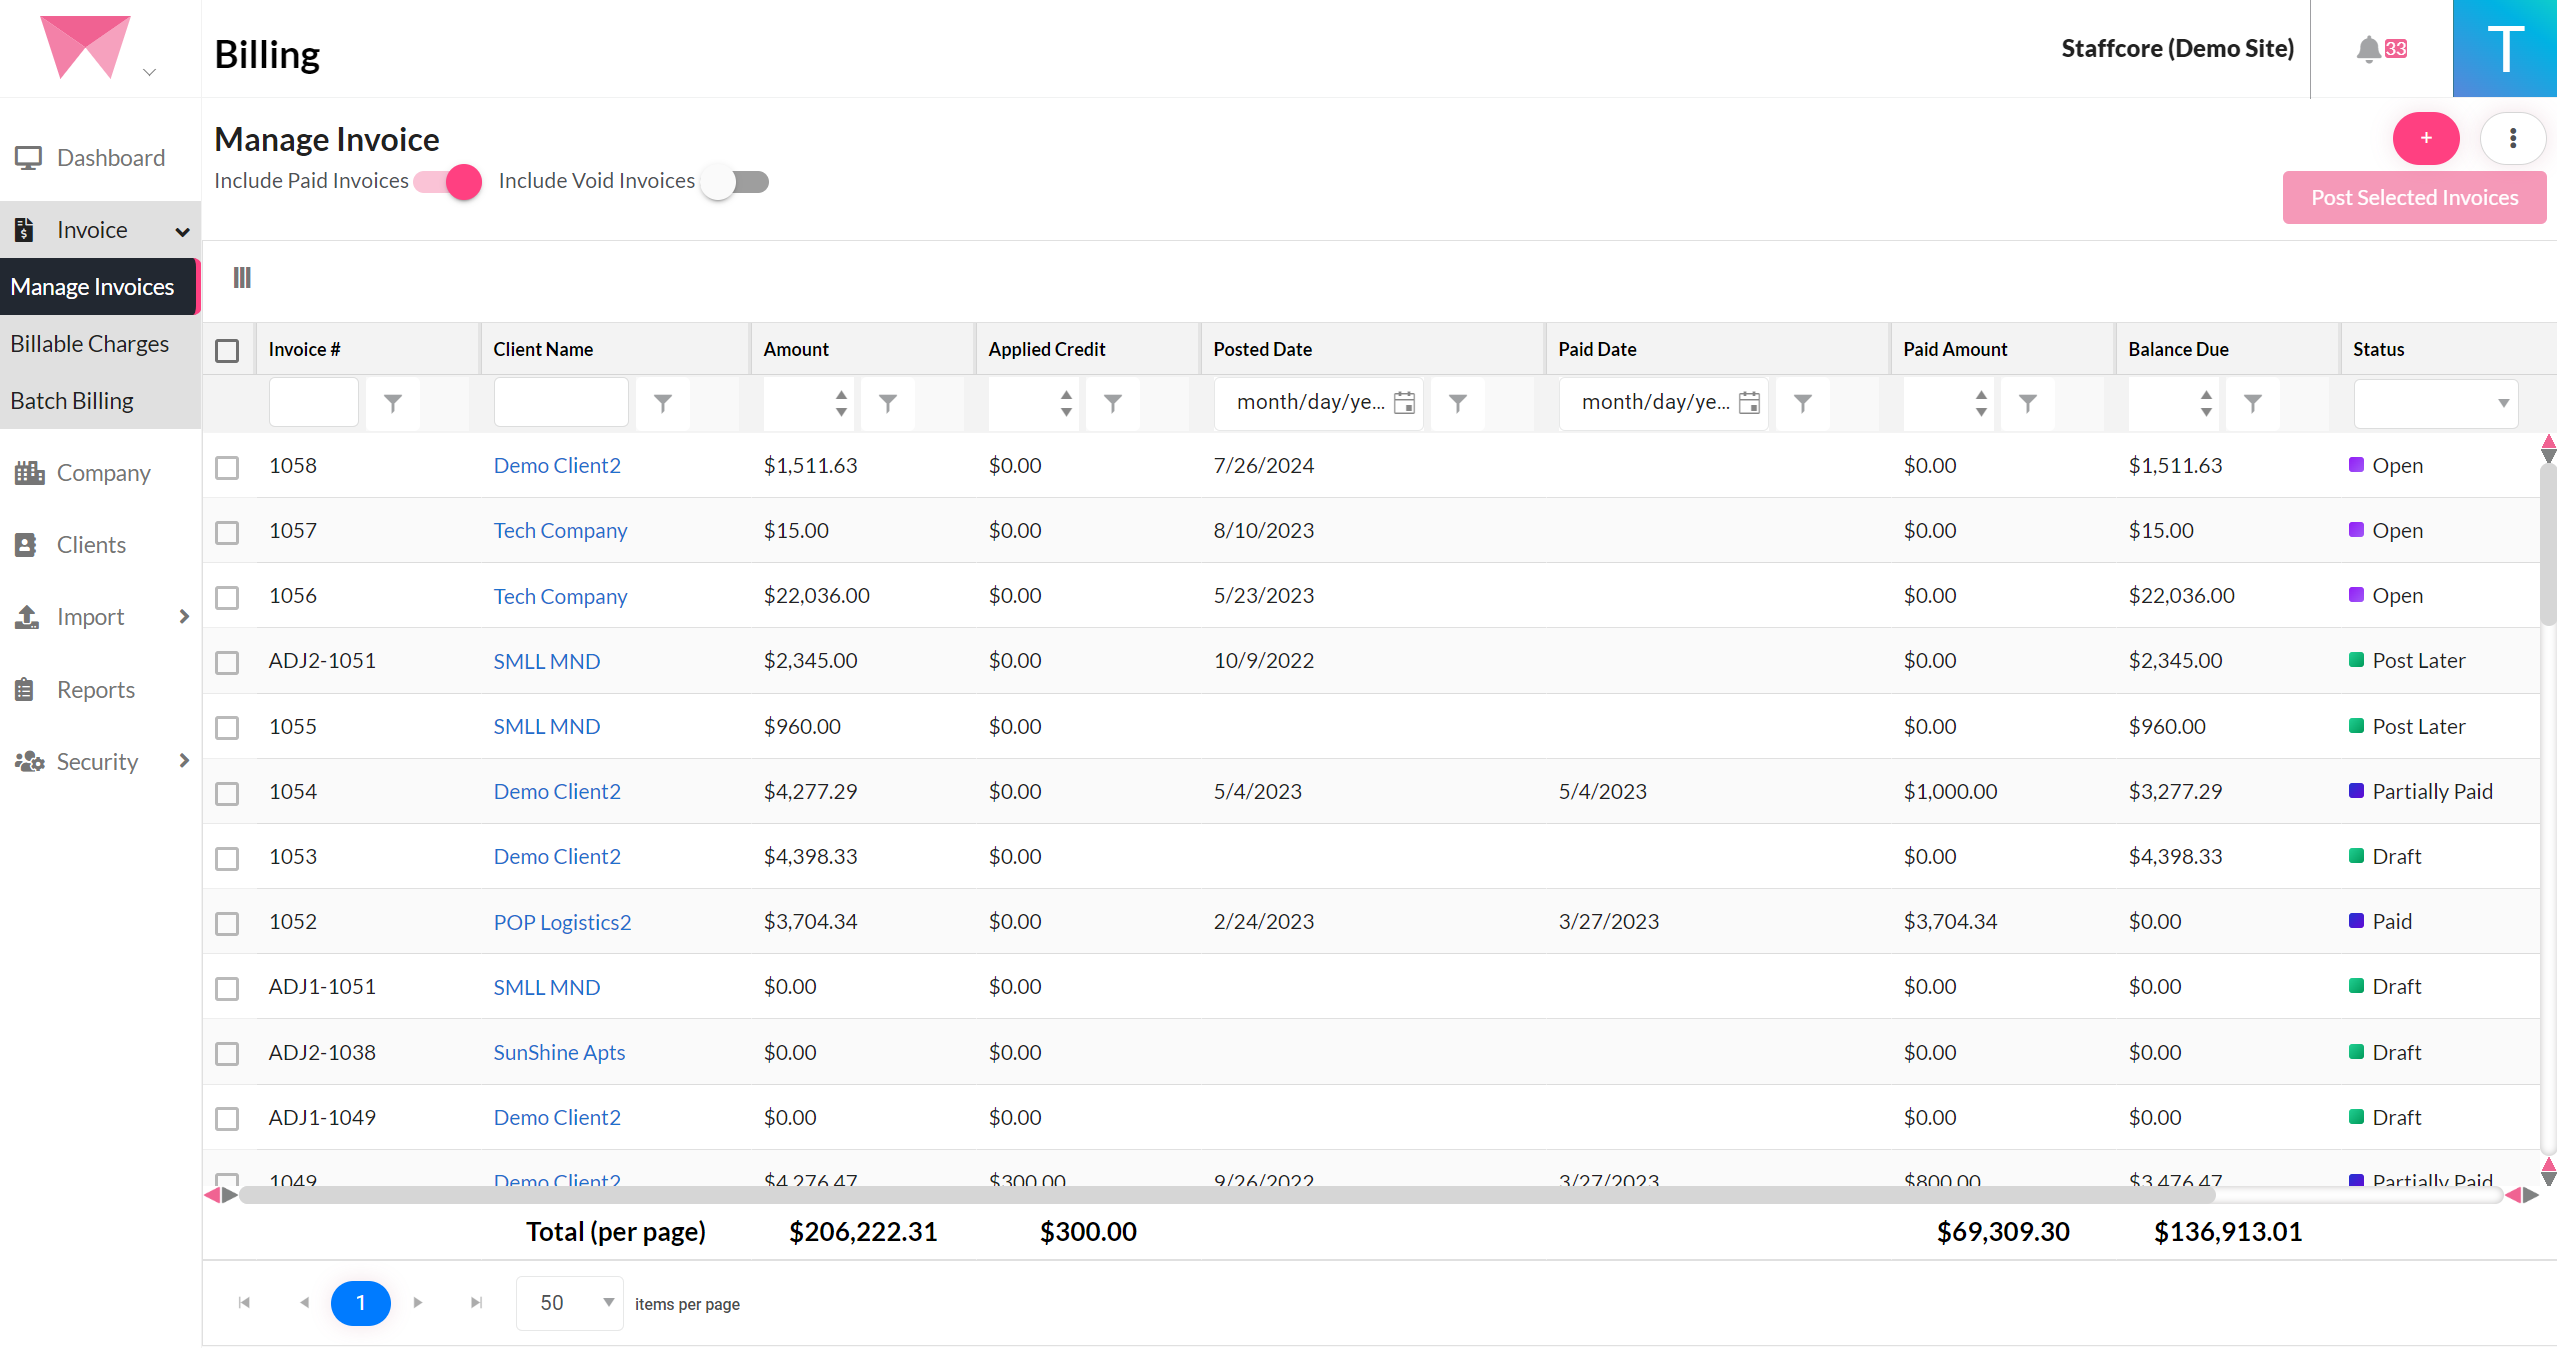Enable the Include Void Invoices switch
Viewport: 2557px width, 1348px height.
(735, 182)
